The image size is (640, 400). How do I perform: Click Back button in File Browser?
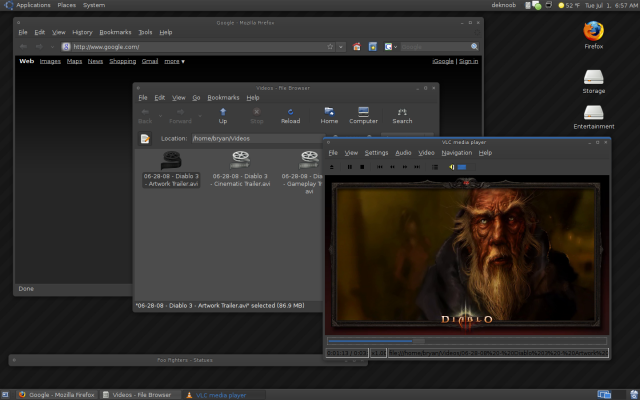tap(145, 116)
